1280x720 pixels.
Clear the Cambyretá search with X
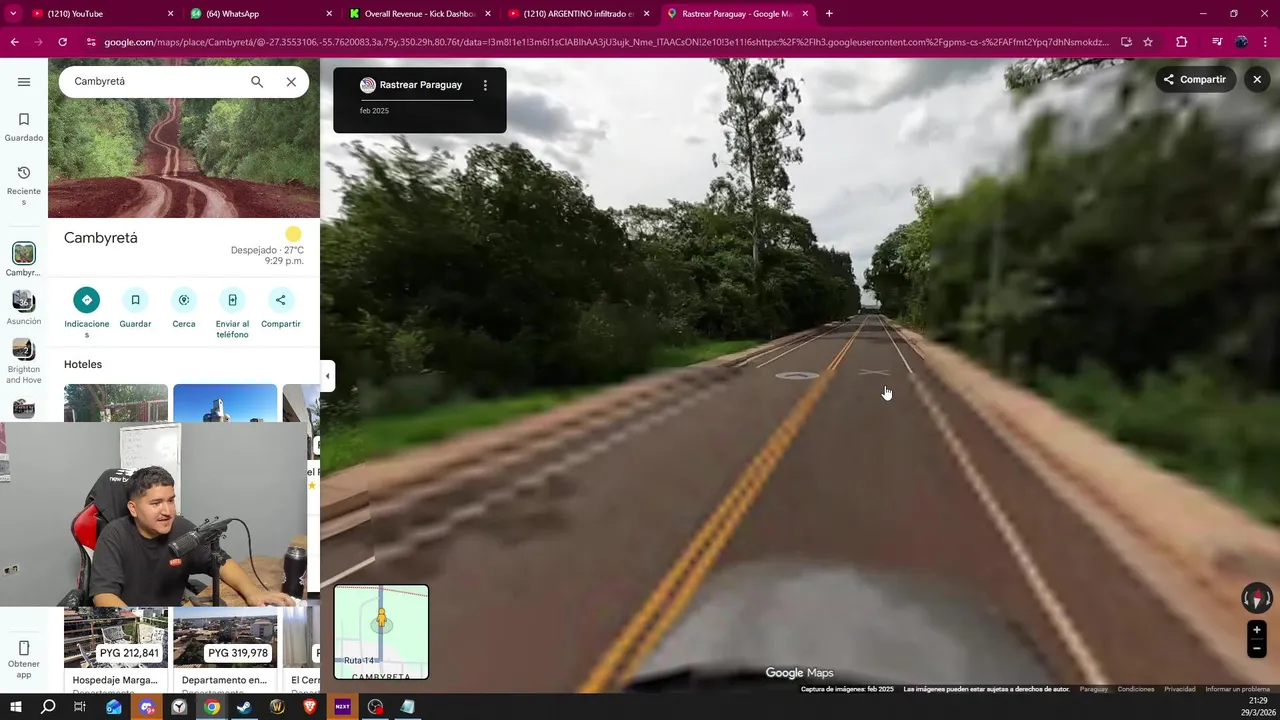pos(291,82)
